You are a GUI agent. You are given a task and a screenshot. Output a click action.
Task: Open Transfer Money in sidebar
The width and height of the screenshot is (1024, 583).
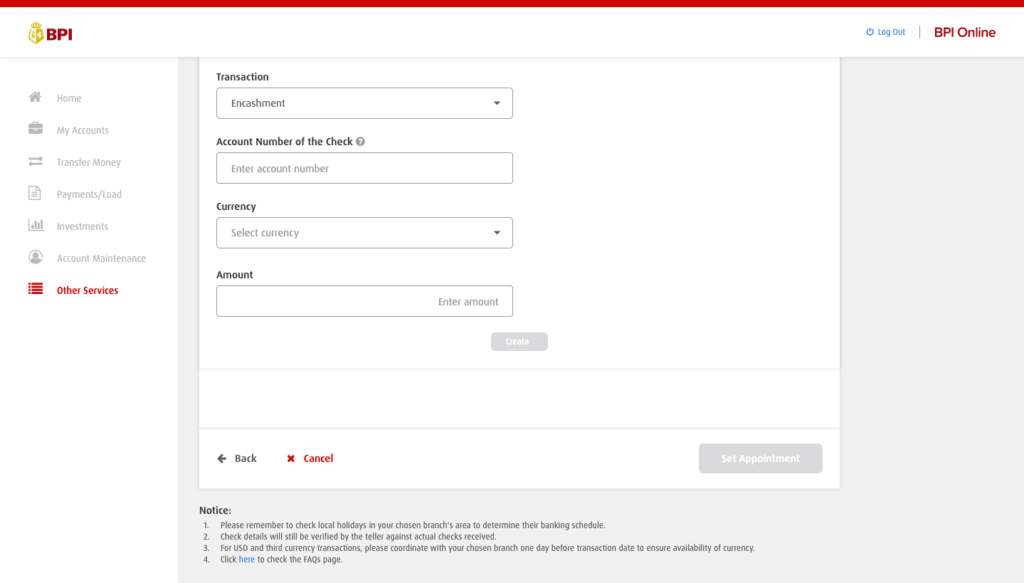(x=88, y=162)
